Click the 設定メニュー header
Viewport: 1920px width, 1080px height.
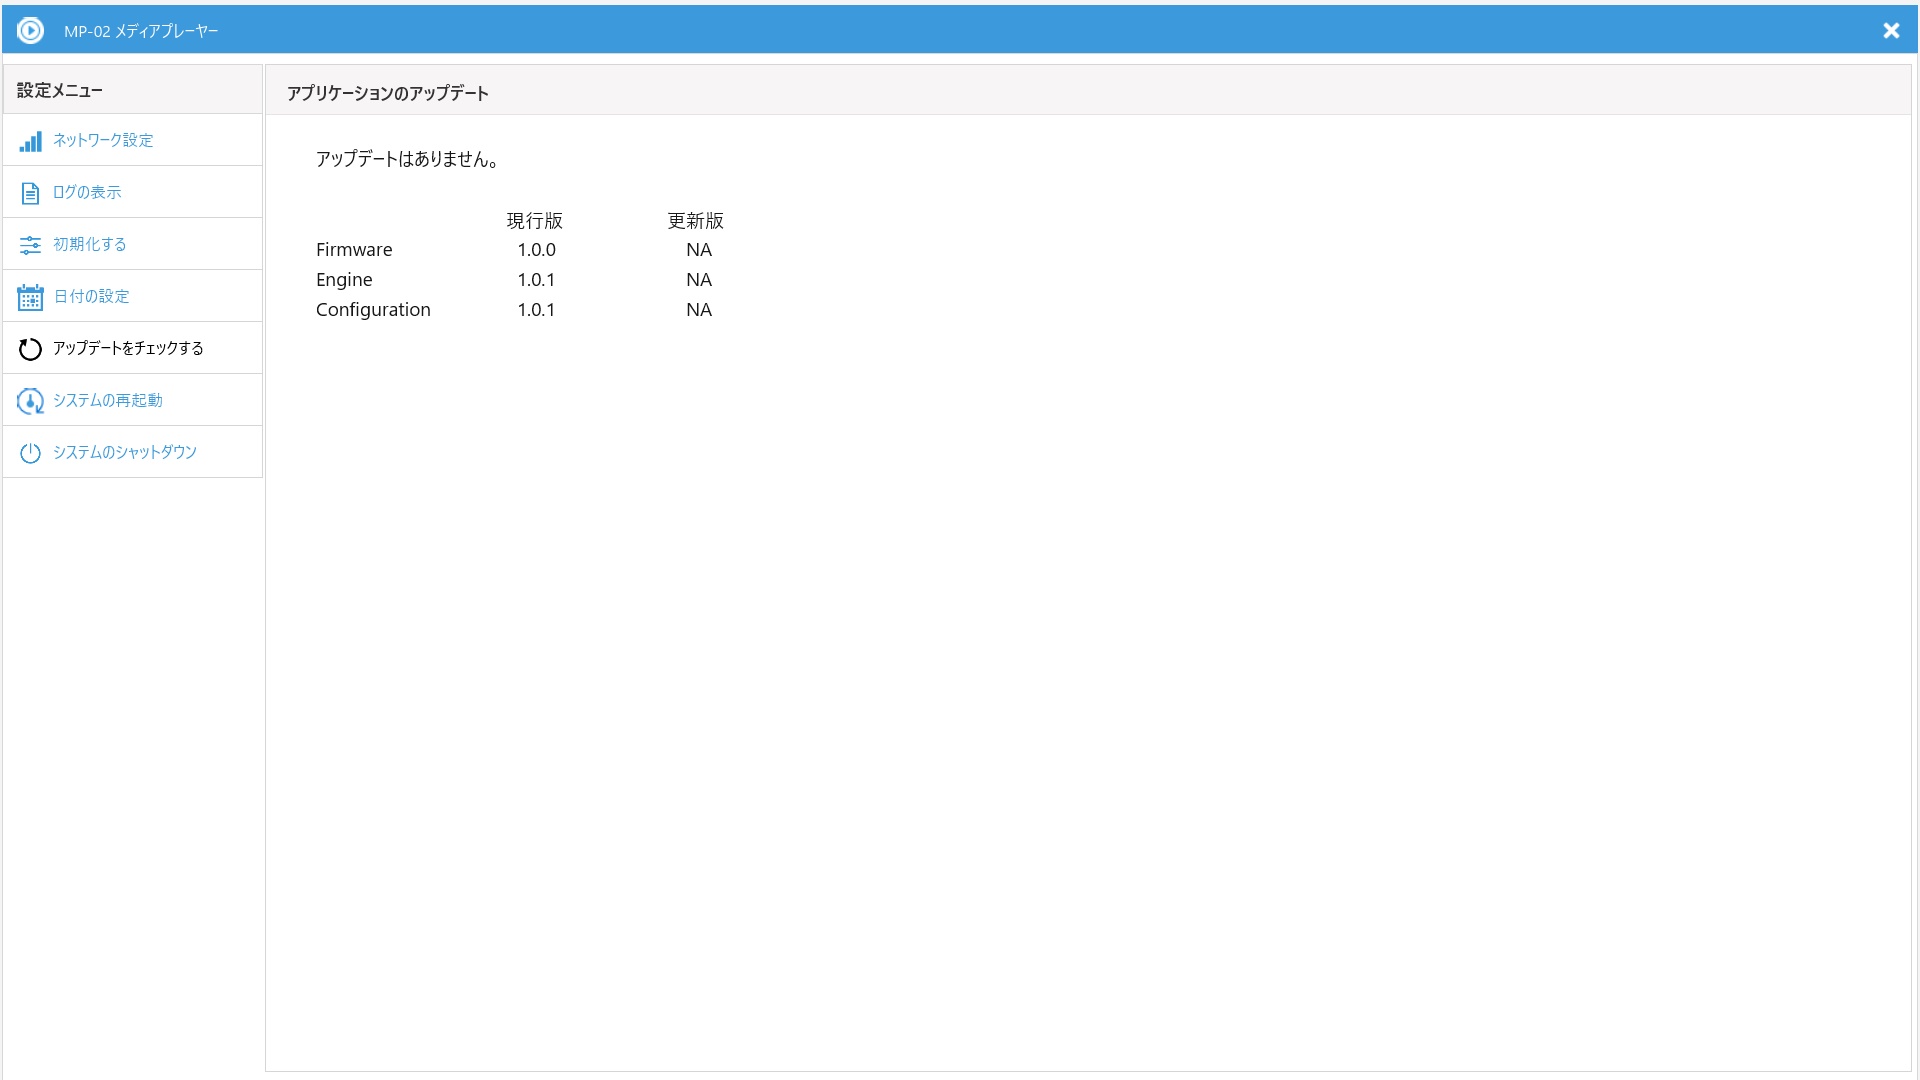(60, 91)
